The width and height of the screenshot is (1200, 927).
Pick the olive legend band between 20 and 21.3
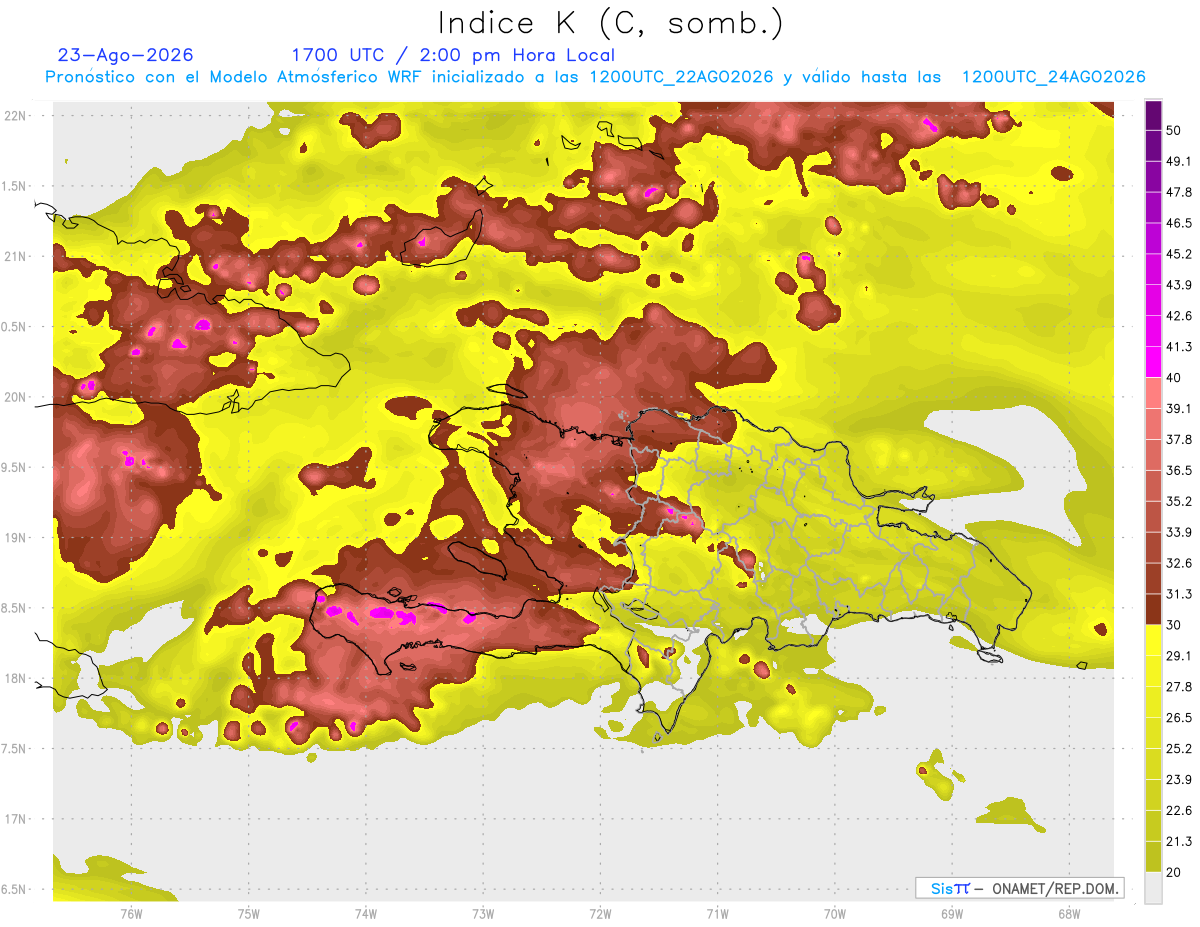point(1153,857)
